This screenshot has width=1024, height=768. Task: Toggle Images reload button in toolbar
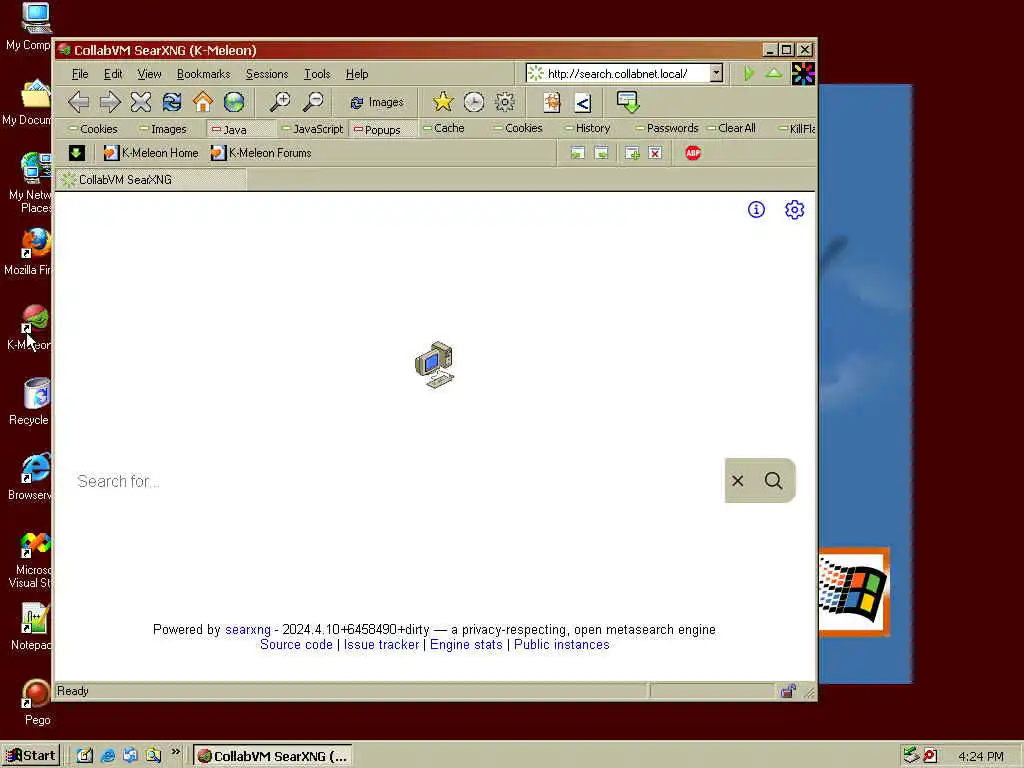pyautogui.click(x=377, y=103)
